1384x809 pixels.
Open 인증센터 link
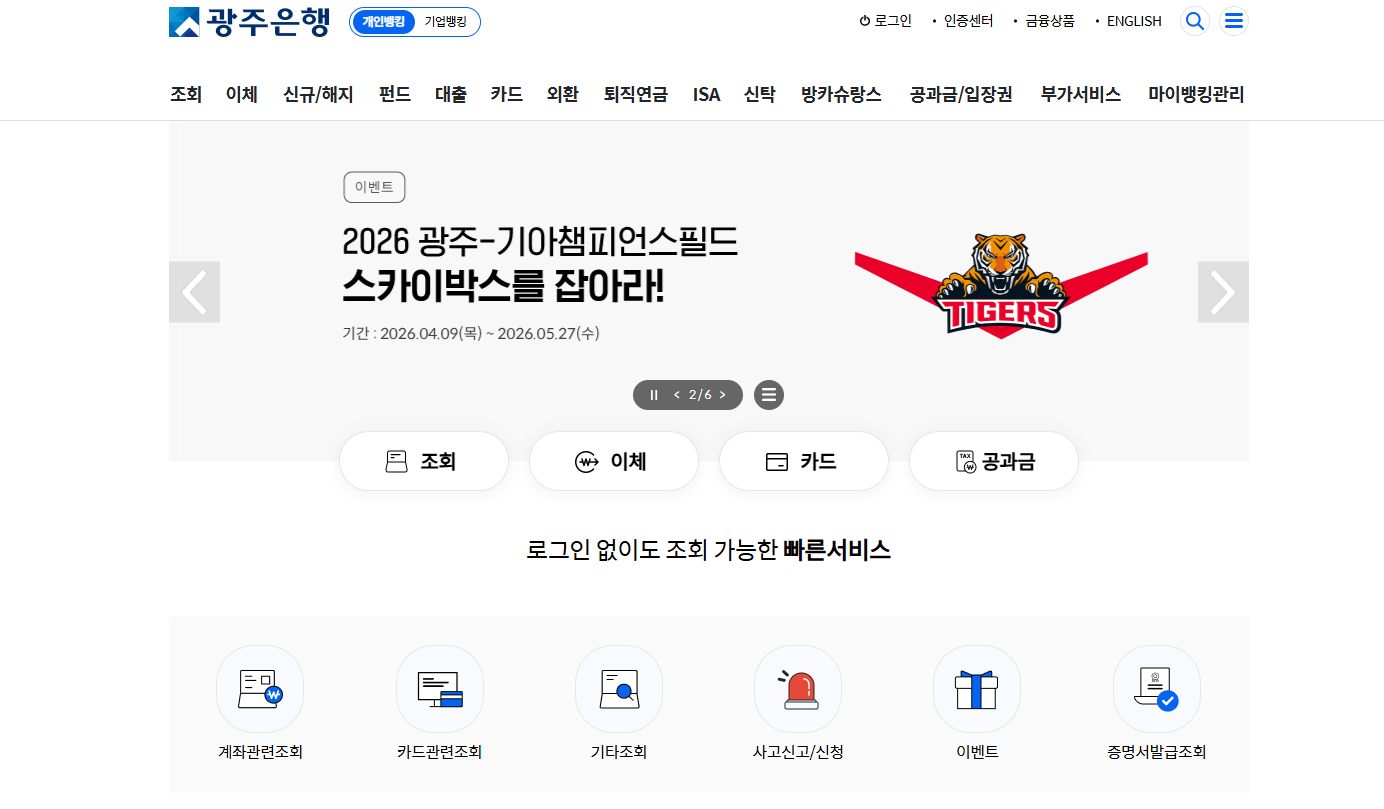click(968, 21)
